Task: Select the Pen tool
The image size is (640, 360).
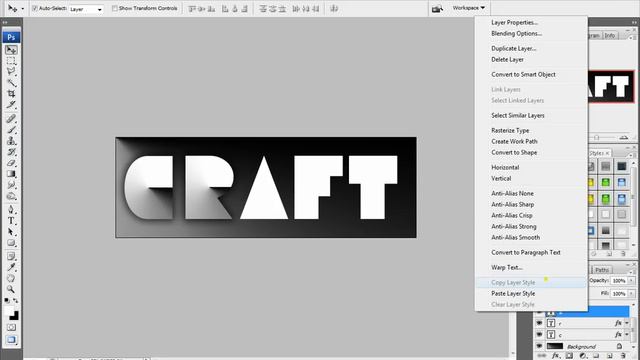Action: [x=11, y=210]
